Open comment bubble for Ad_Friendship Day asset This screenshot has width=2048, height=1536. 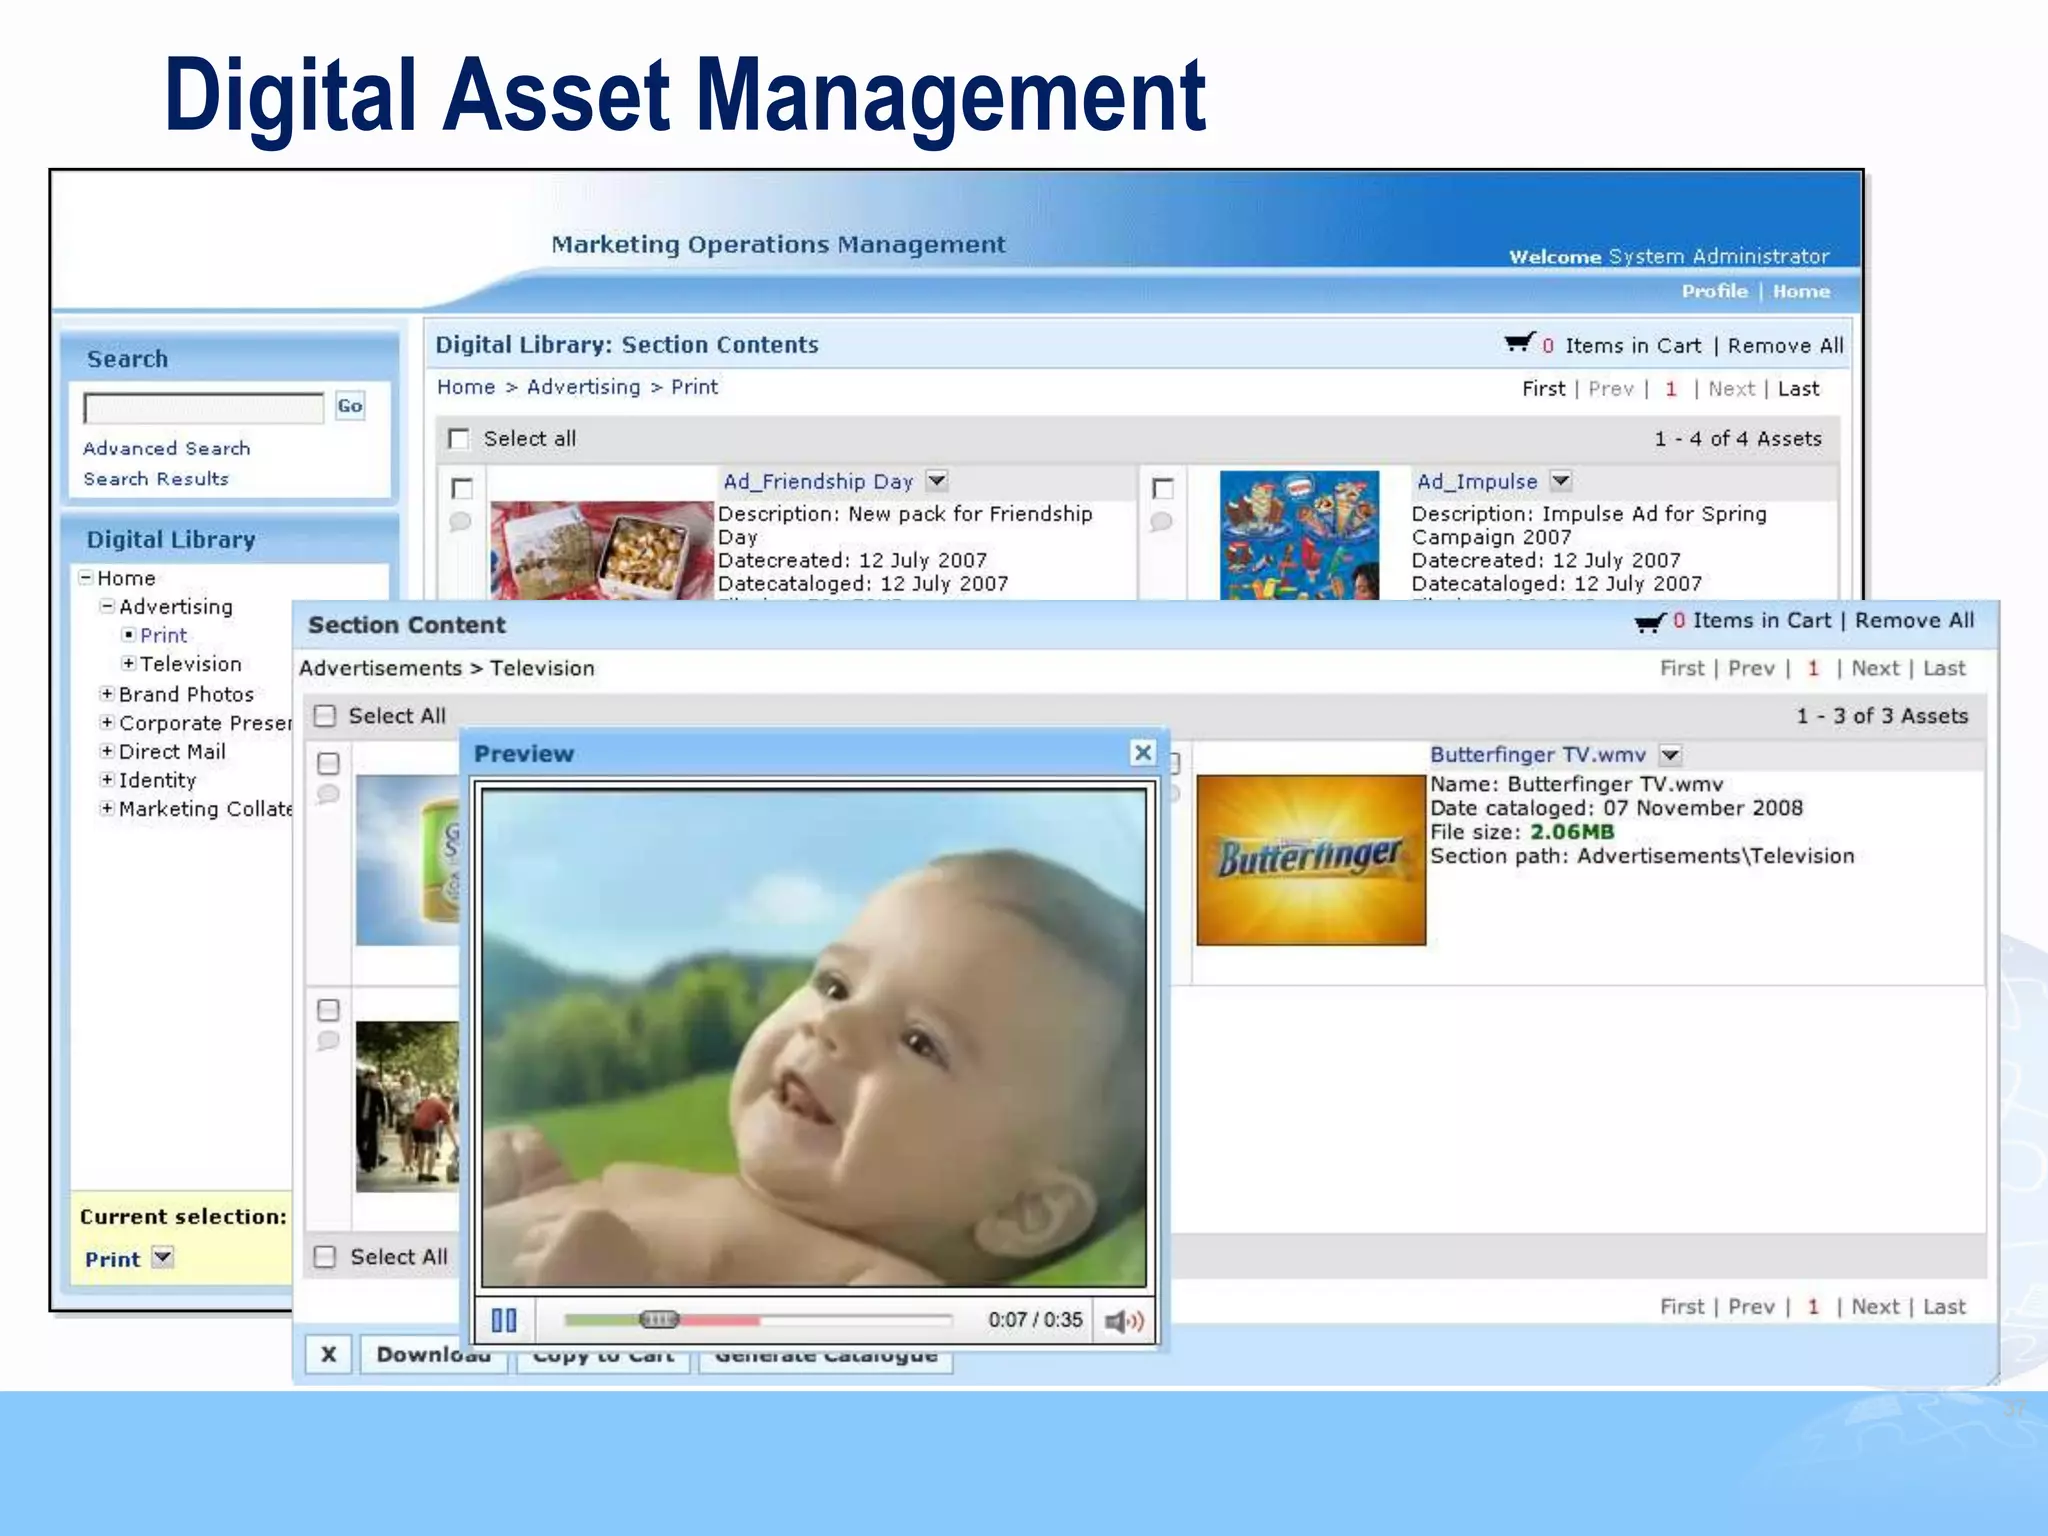click(x=460, y=522)
